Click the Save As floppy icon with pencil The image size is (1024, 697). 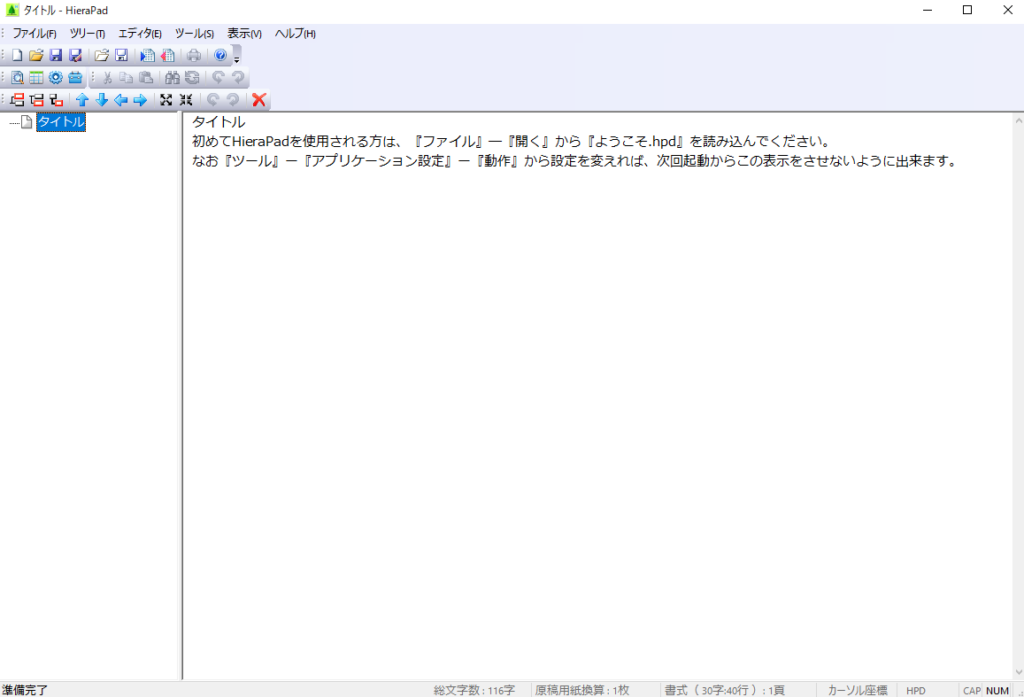[75, 56]
